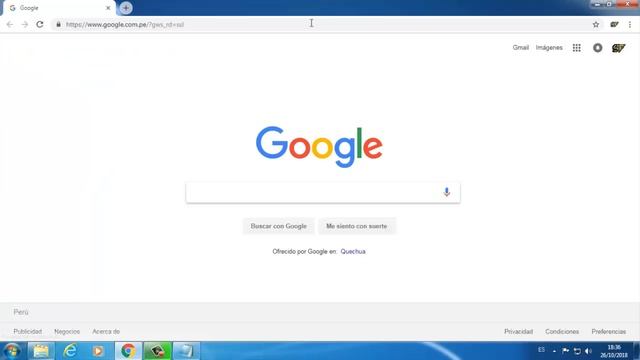
Task: Click the Perú country label
Action: tap(21, 312)
